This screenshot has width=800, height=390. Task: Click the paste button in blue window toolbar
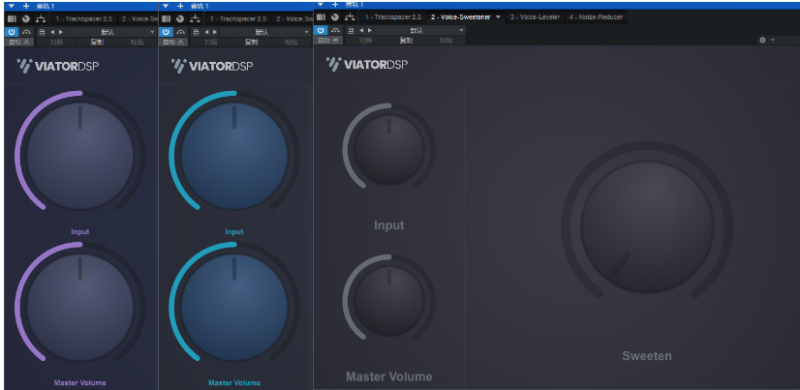click(x=291, y=42)
